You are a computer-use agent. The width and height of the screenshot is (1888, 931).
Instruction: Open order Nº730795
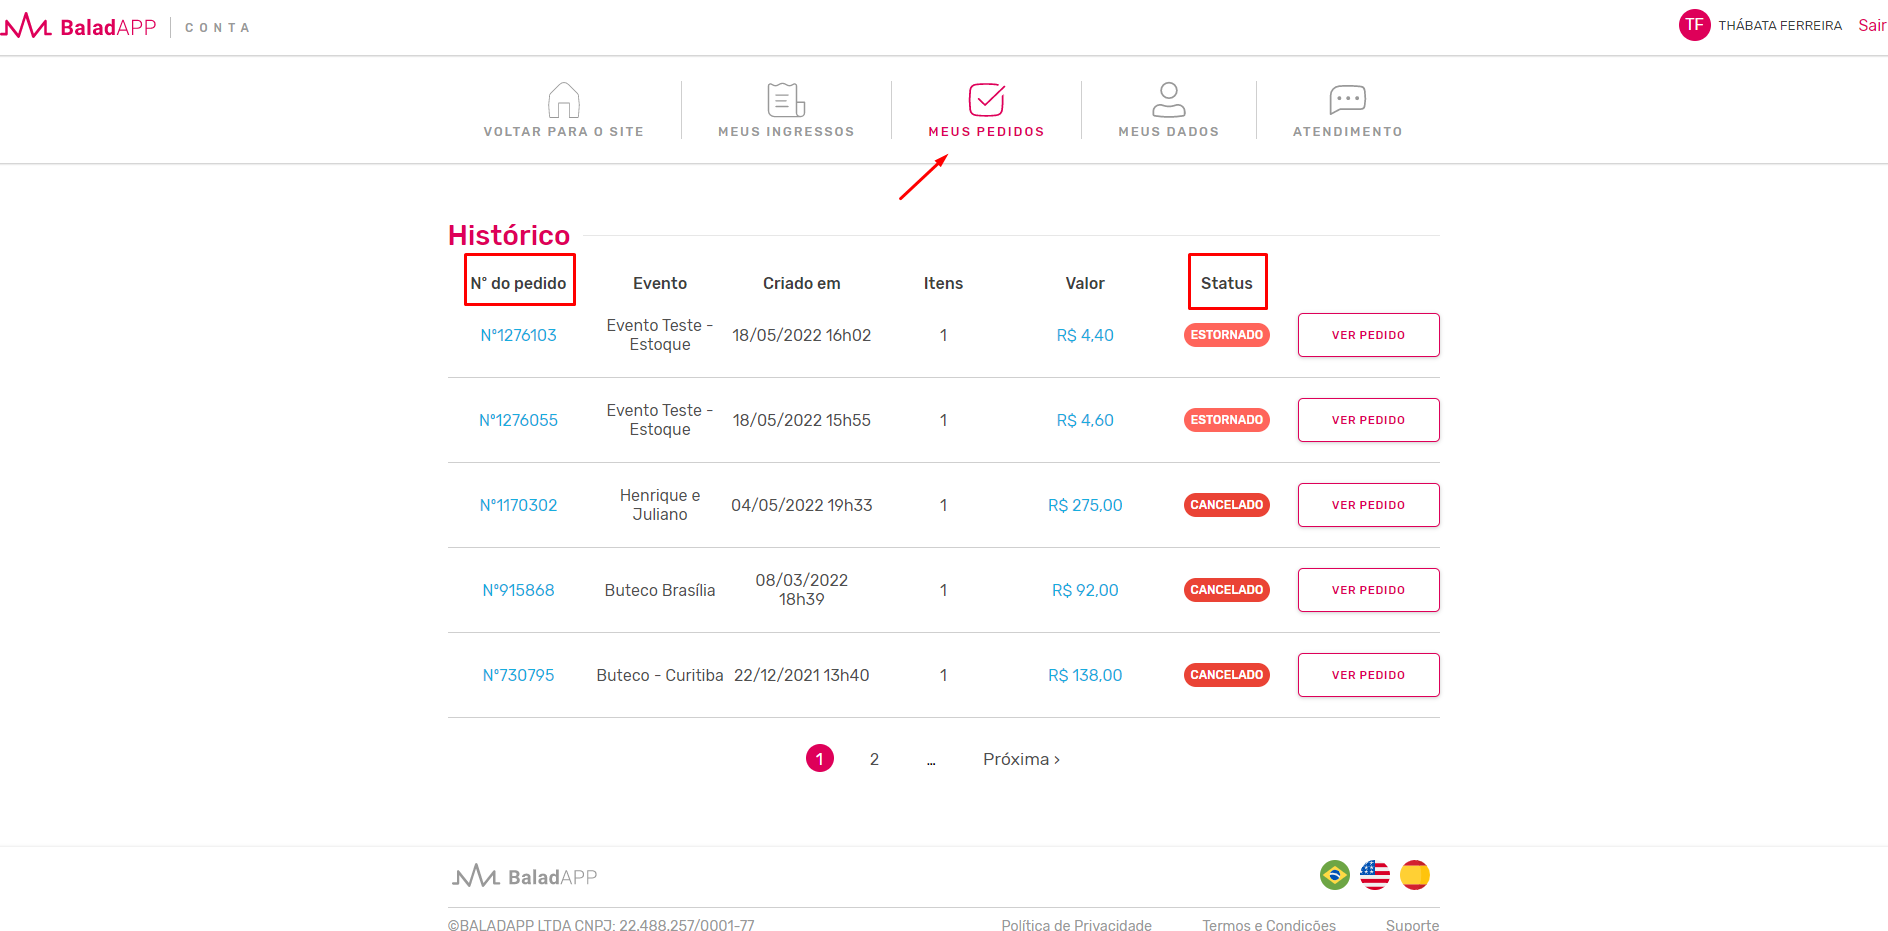(x=518, y=675)
